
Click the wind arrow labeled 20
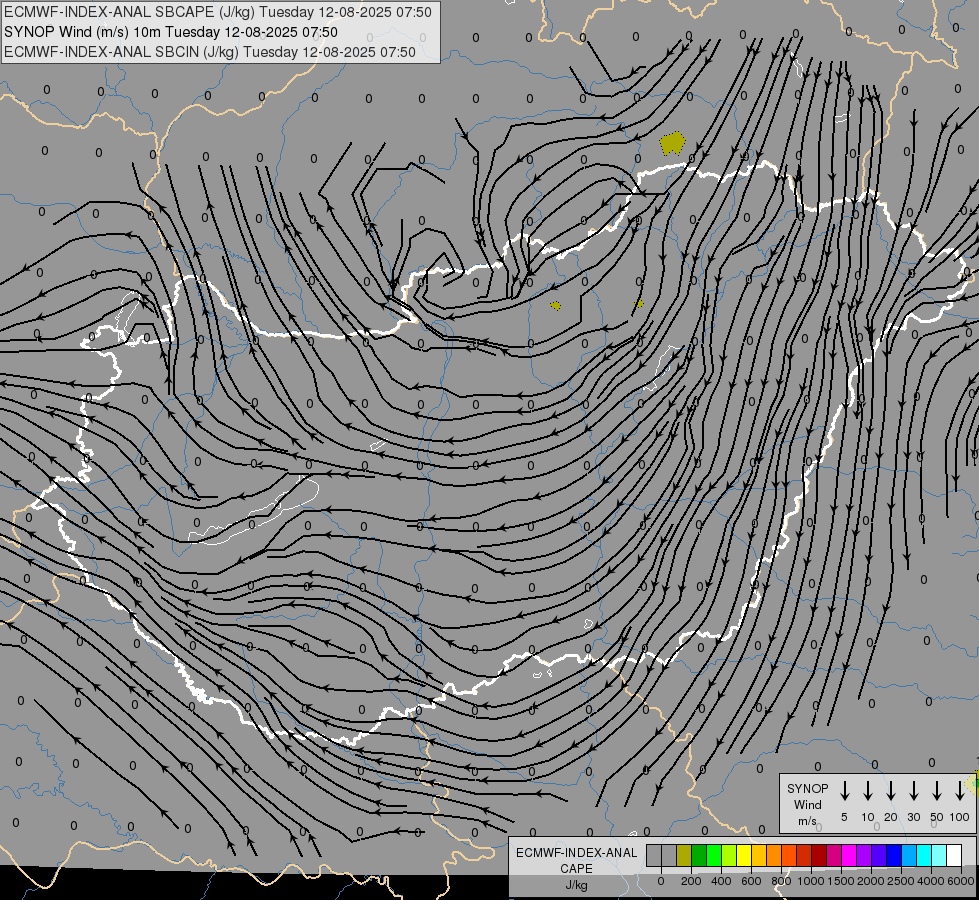[x=891, y=791]
